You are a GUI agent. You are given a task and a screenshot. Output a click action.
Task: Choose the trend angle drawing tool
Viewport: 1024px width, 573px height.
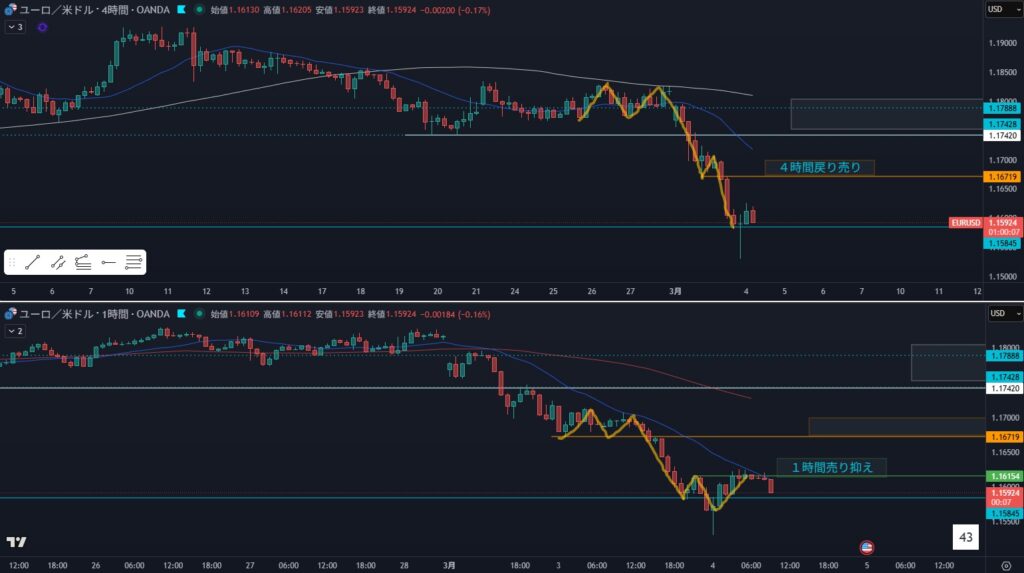click(x=83, y=262)
